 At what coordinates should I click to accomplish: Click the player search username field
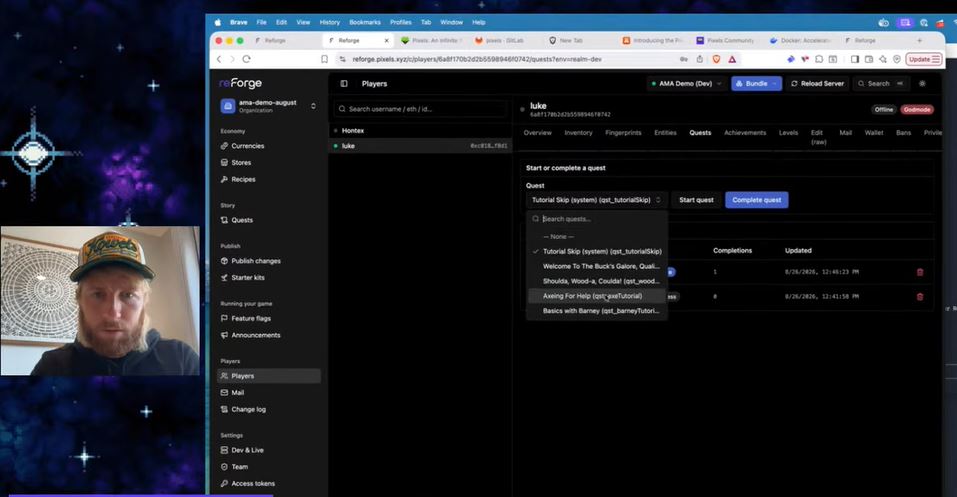click(420, 109)
